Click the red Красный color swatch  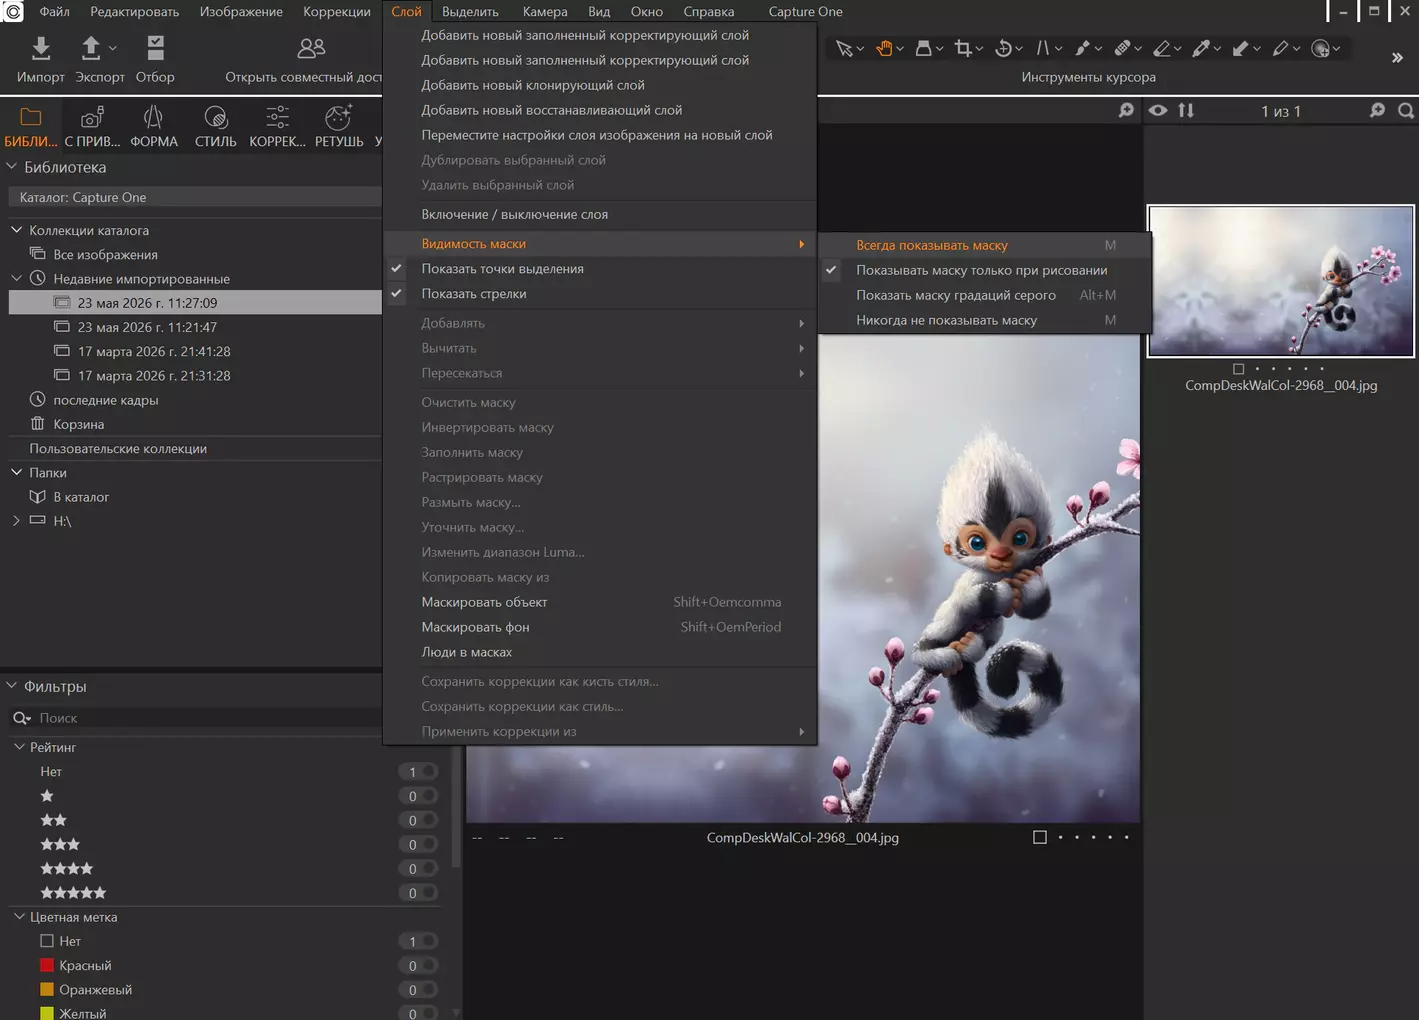pos(47,965)
